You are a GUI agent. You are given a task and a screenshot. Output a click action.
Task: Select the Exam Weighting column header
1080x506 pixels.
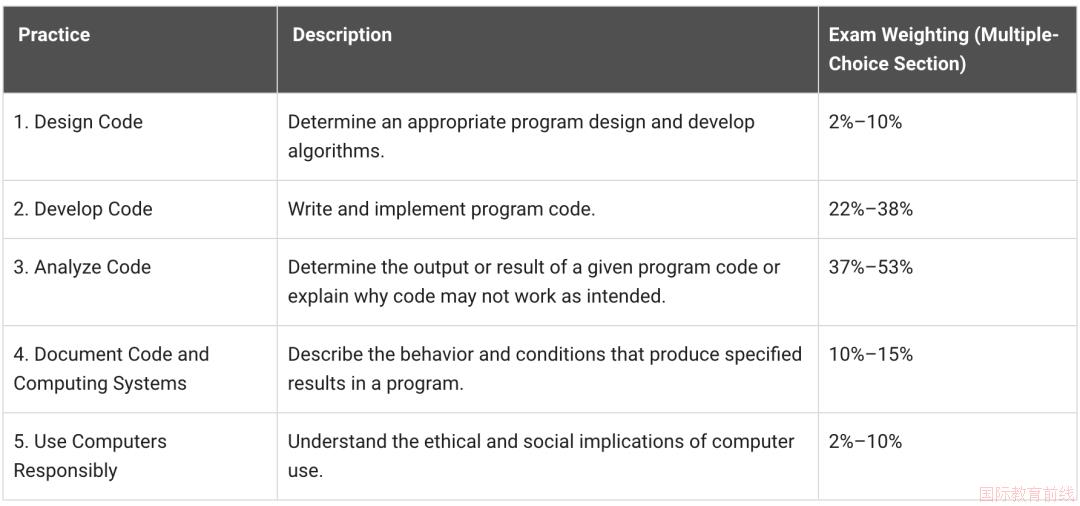(x=943, y=49)
